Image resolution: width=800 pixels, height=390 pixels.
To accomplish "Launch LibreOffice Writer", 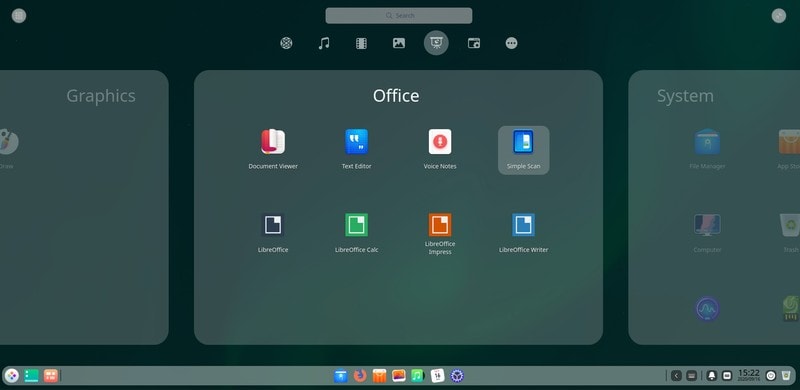I will pyautogui.click(x=523, y=233).
